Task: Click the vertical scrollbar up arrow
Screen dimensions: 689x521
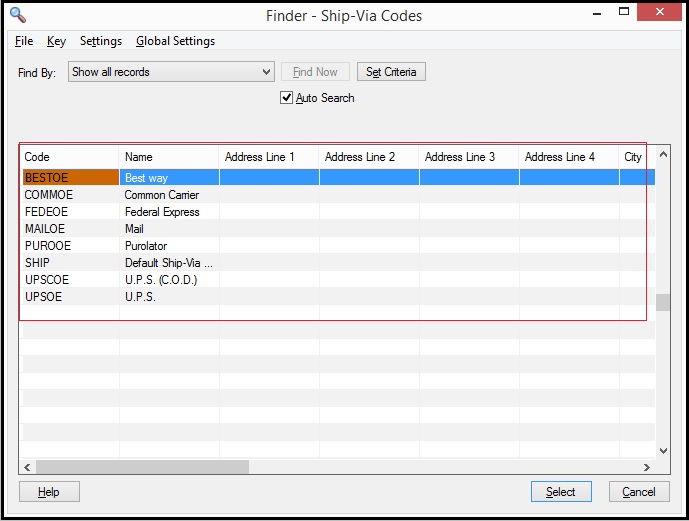Action: pyautogui.click(x=664, y=154)
